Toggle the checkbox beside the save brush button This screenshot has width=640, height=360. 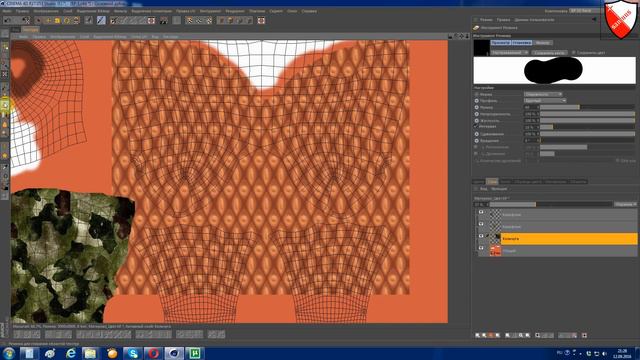(x=574, y=53)
